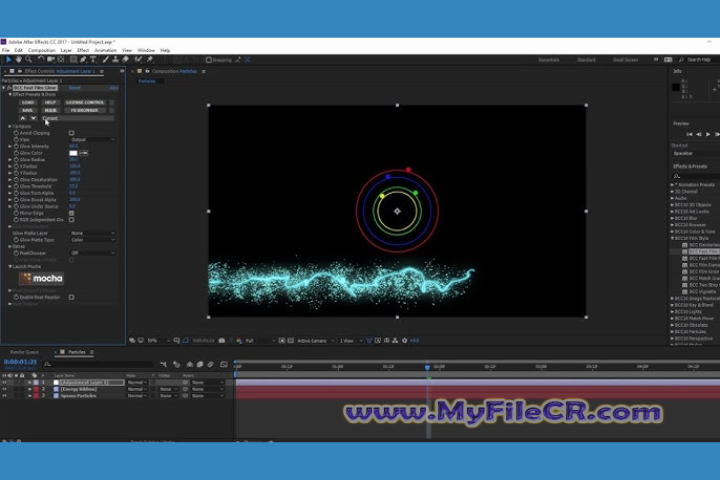
Task: Open the graph editor icon in timeline
Action: tap(224, 364)
